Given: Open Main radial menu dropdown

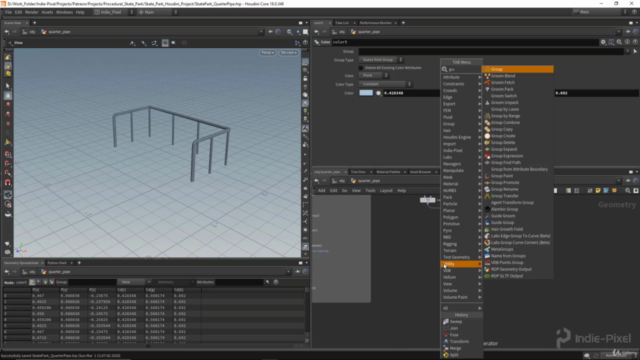Looking at the screenshot, I should pyautogui.click(x=157, y=12).
